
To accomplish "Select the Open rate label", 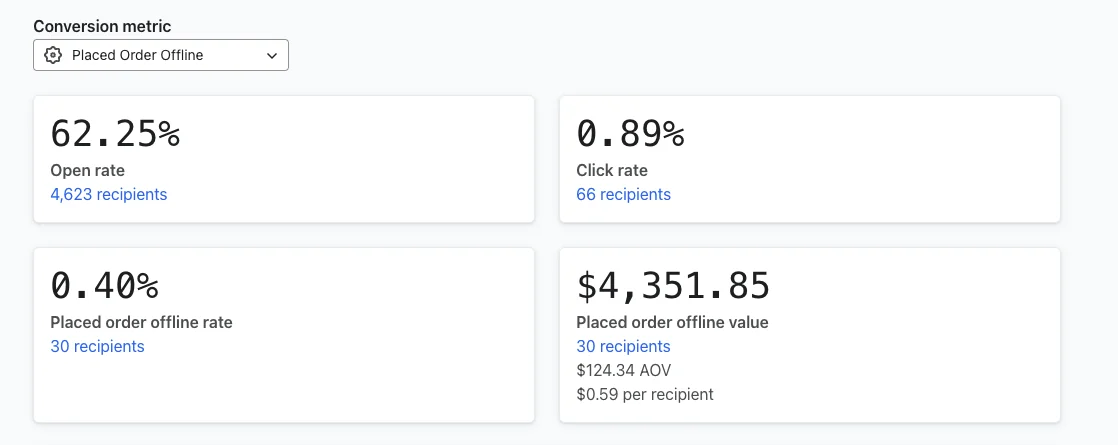I will tap(87, 170).
